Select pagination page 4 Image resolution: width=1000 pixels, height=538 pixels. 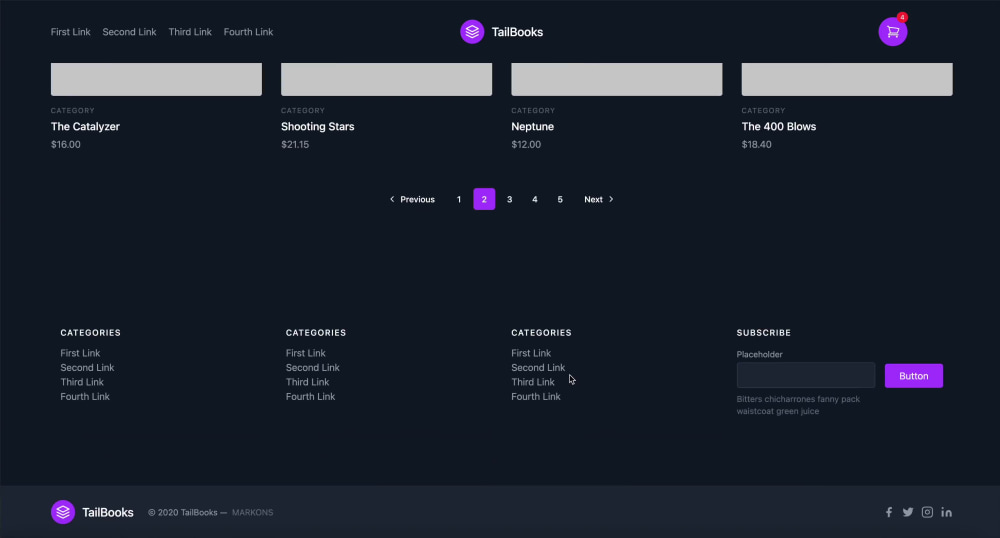click(x=534, y=200)
